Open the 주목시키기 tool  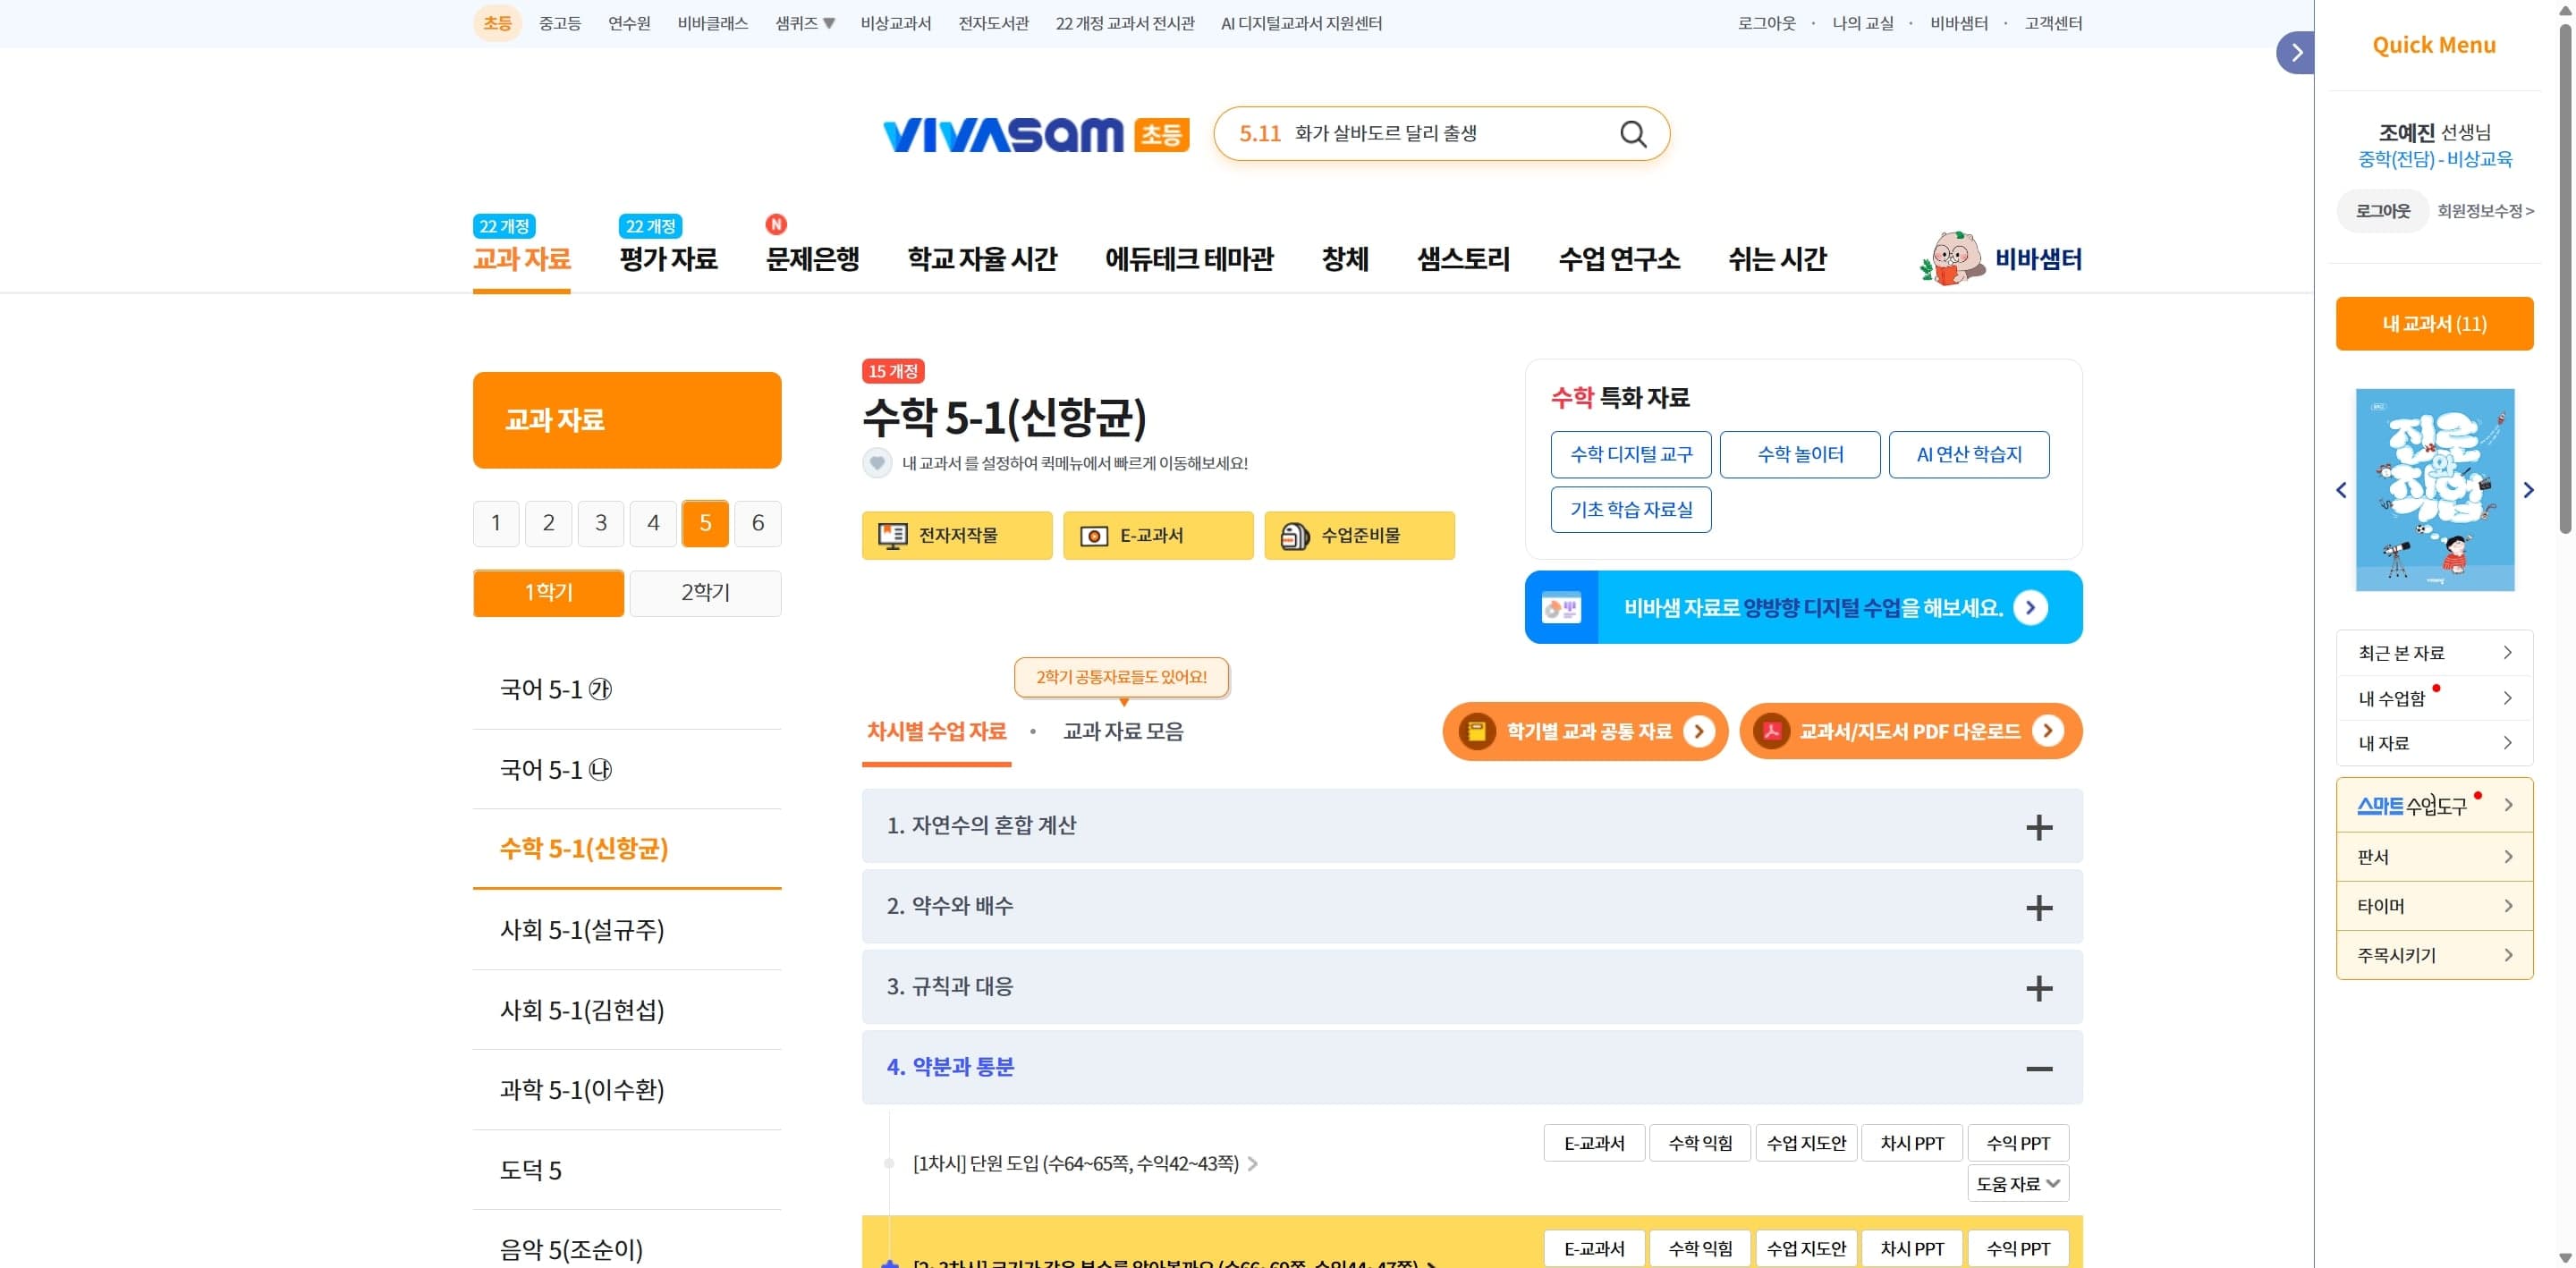pos(2434,955)
